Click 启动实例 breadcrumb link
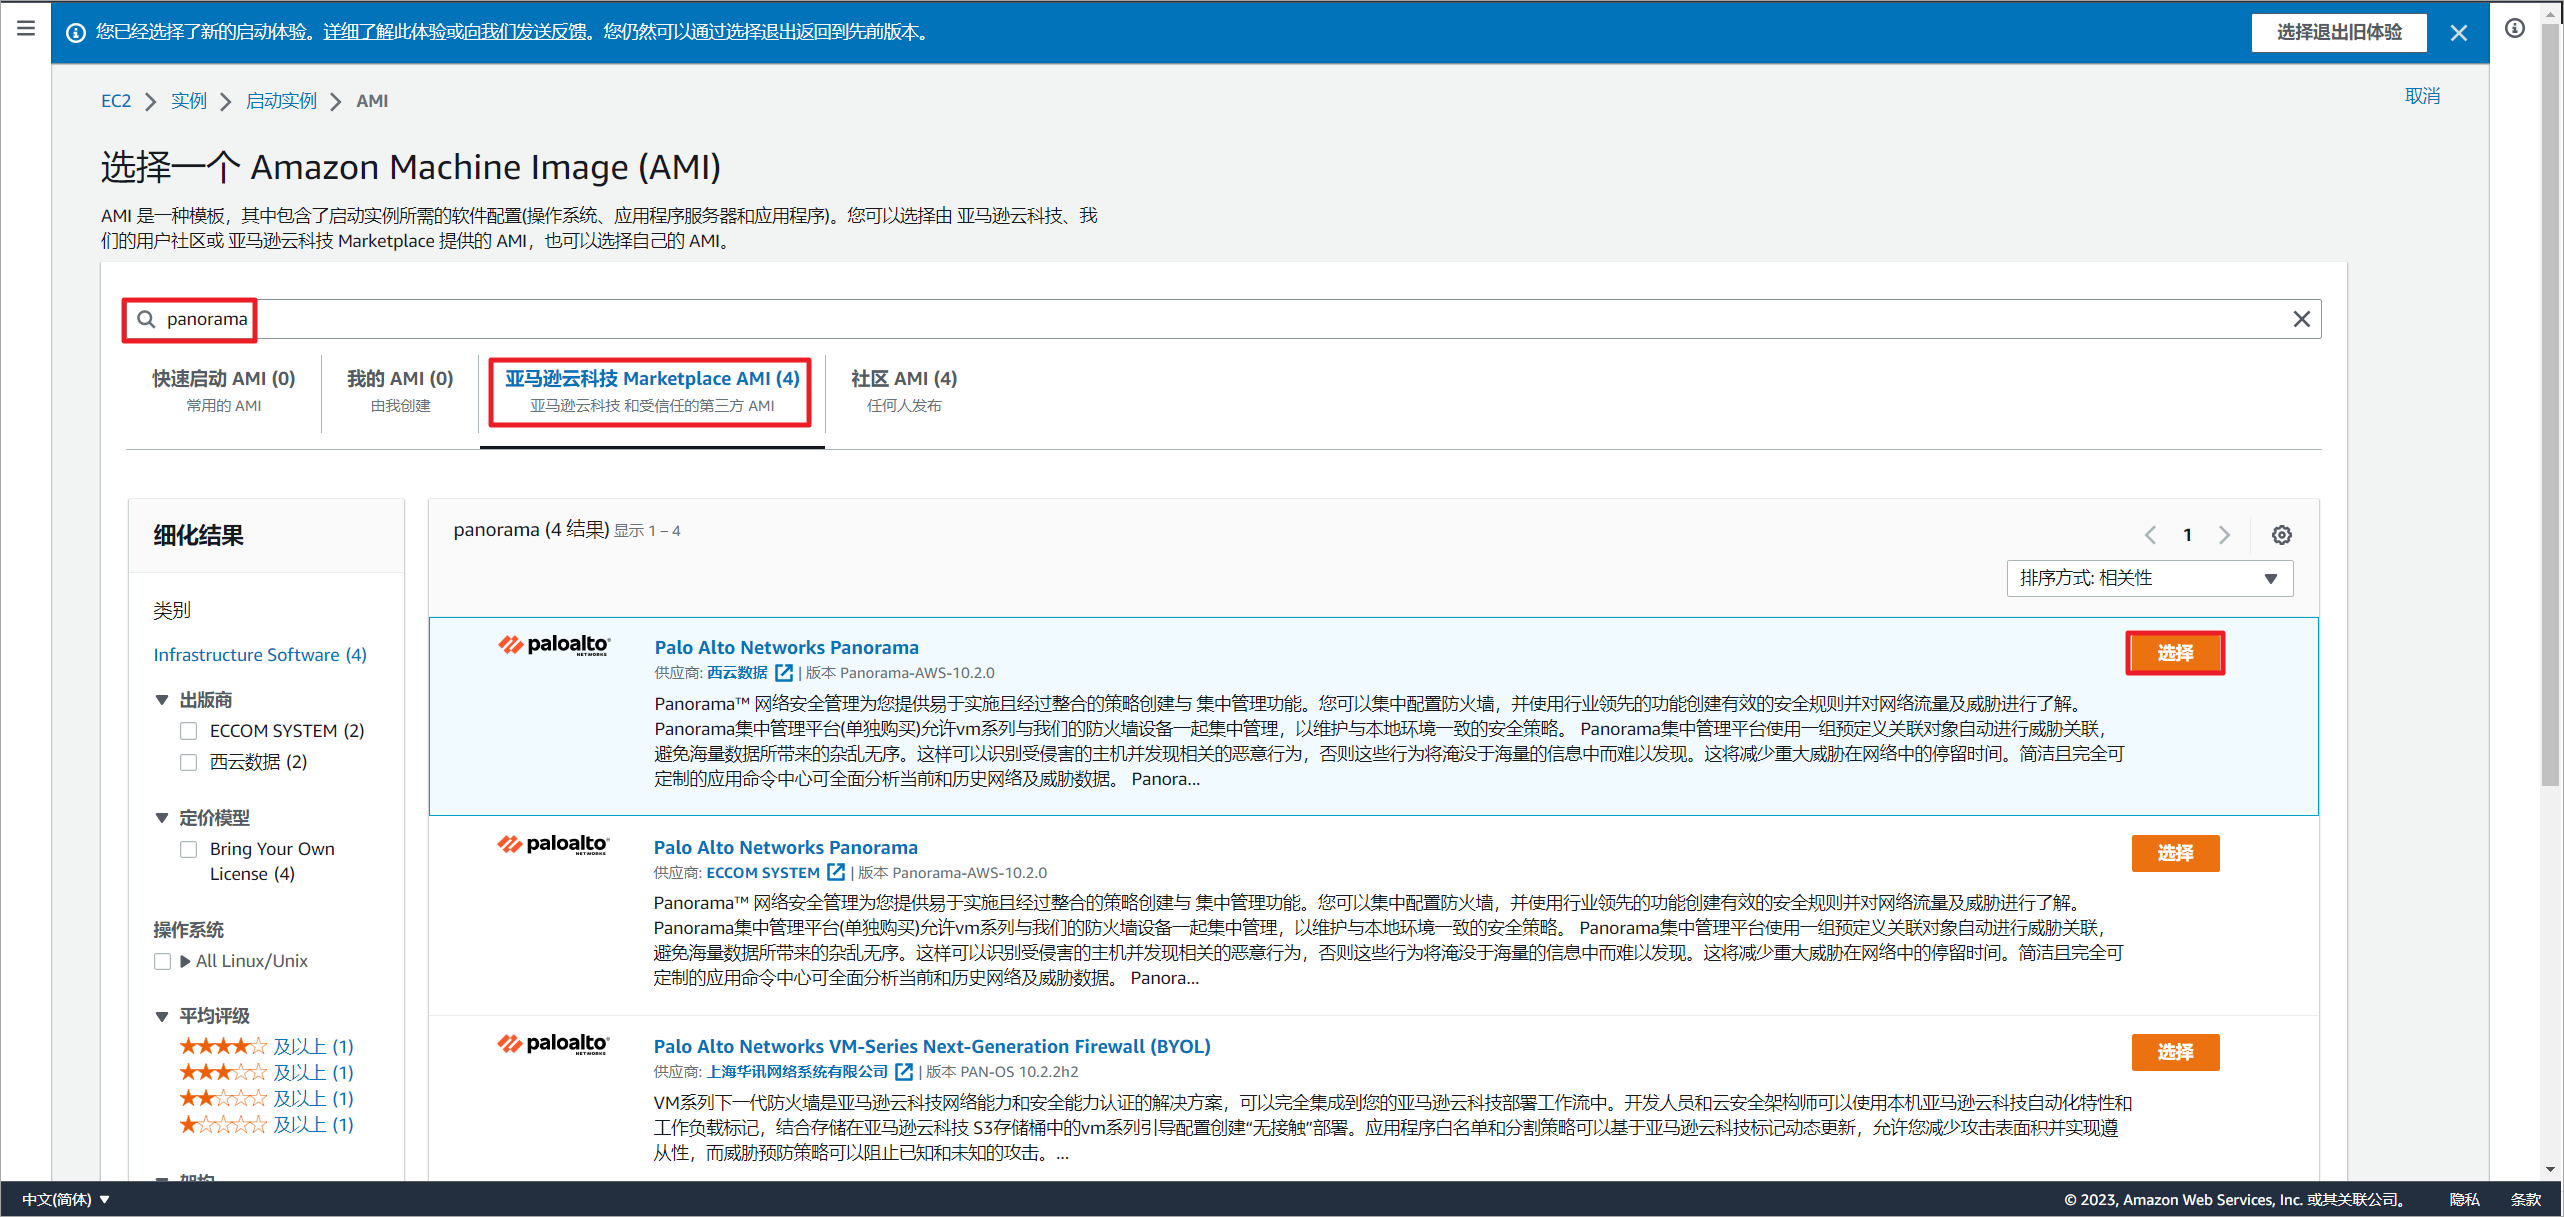The image size is (2564, 1217). click(x=281, y=101)
